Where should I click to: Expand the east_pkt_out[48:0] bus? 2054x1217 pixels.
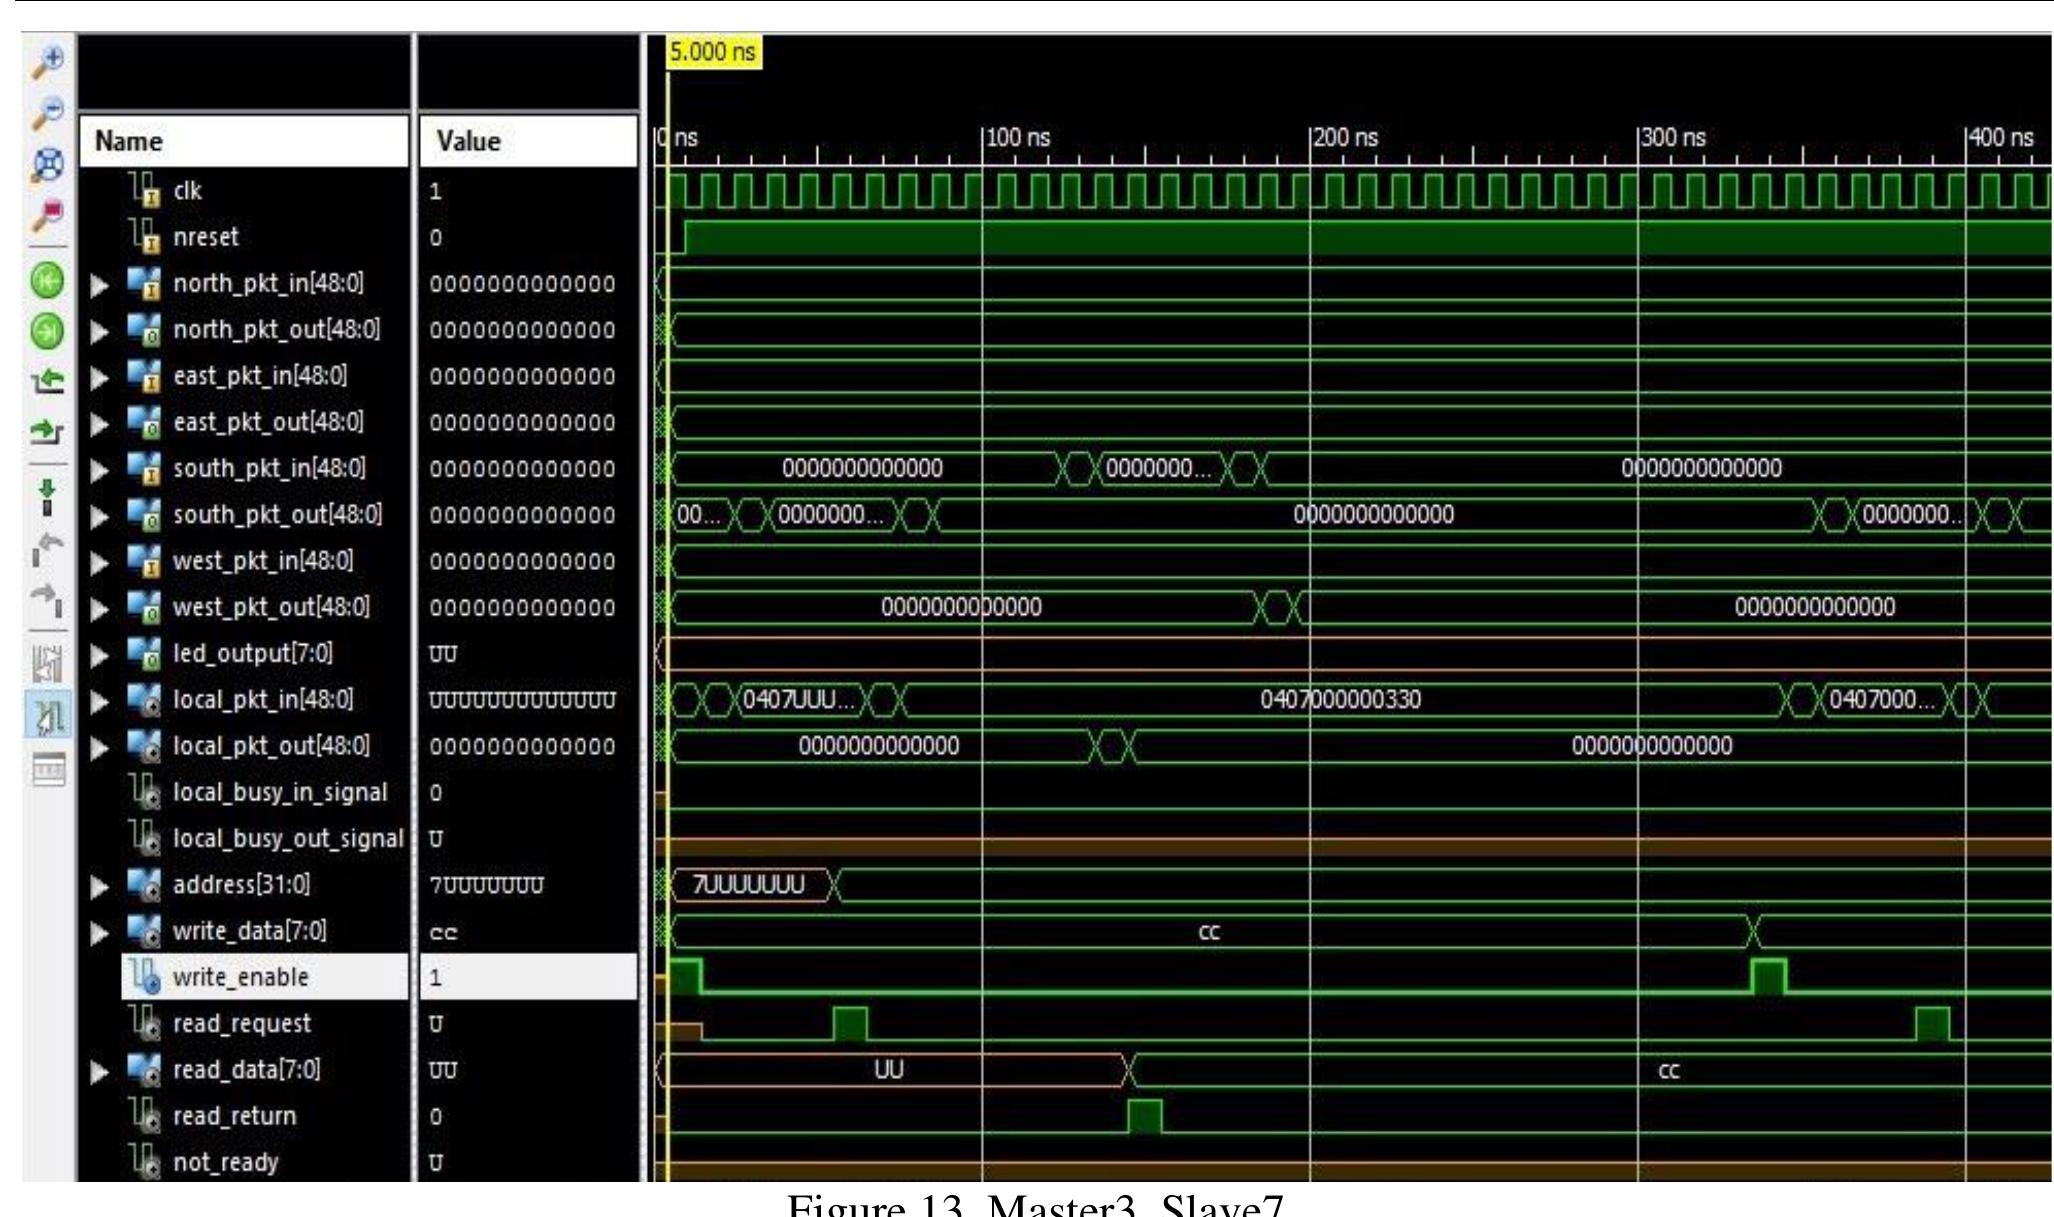pyautogui.click(x=98, y=424)
